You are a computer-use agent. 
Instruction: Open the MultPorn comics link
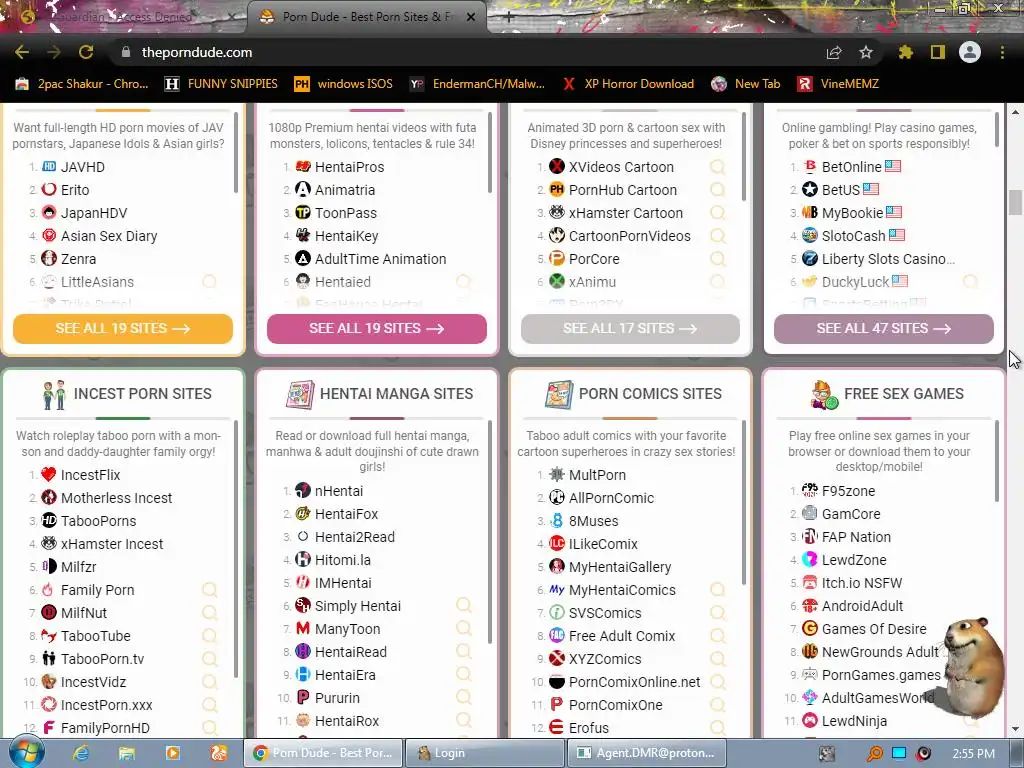click(597, 475)
